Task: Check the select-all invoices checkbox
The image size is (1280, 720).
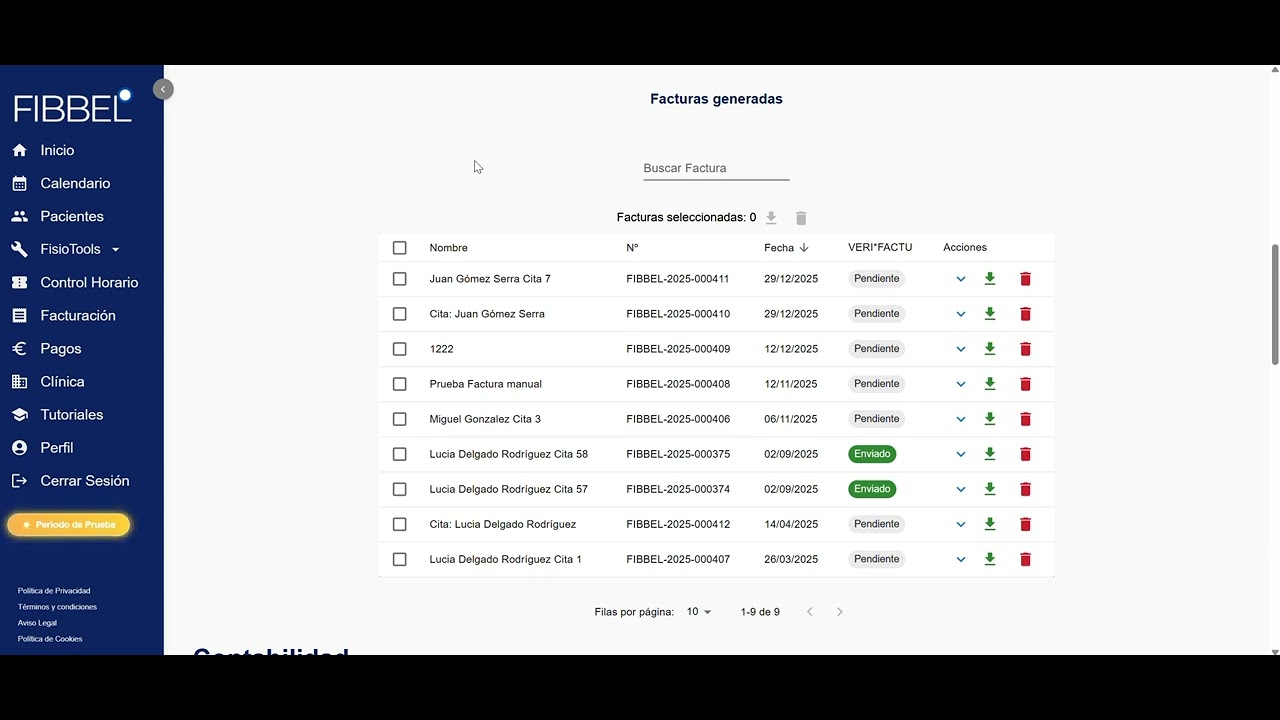Action: 400,248
